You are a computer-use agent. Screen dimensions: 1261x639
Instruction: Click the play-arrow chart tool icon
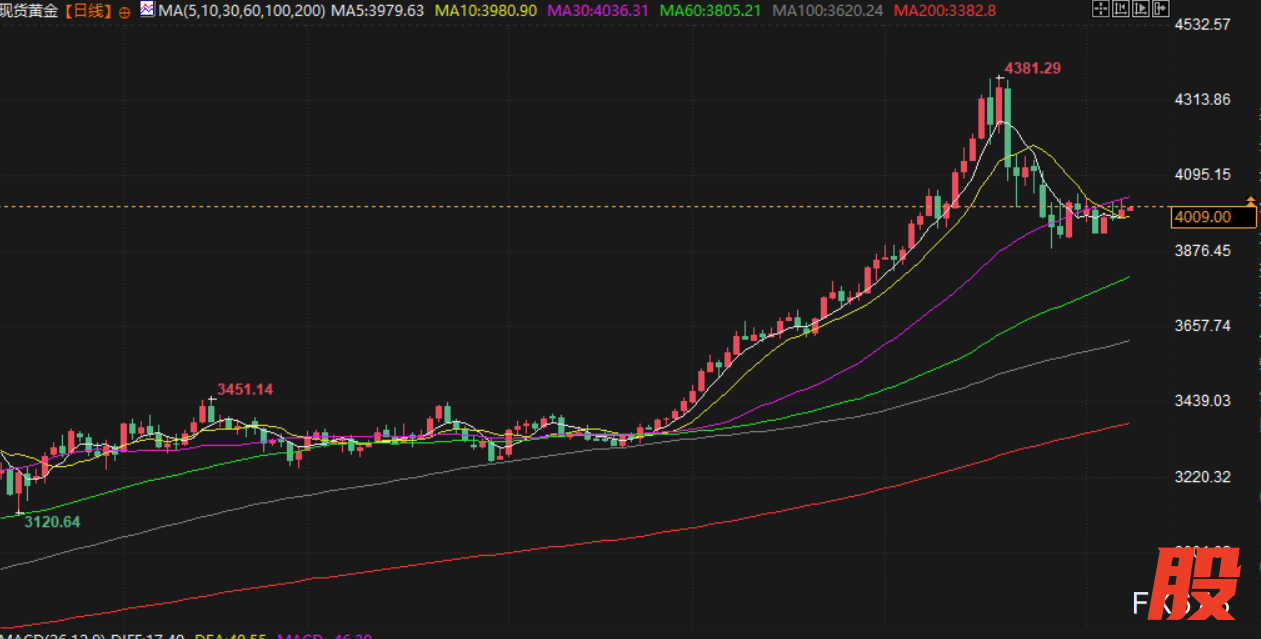[1140, 10]
